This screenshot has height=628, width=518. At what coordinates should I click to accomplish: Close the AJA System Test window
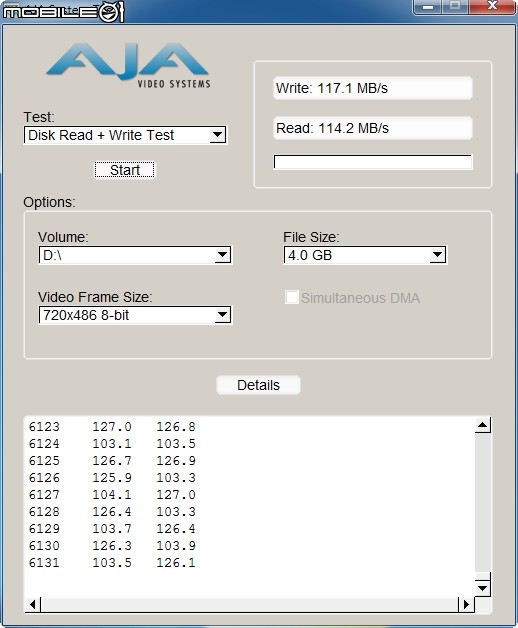click(x=492, y=7)
